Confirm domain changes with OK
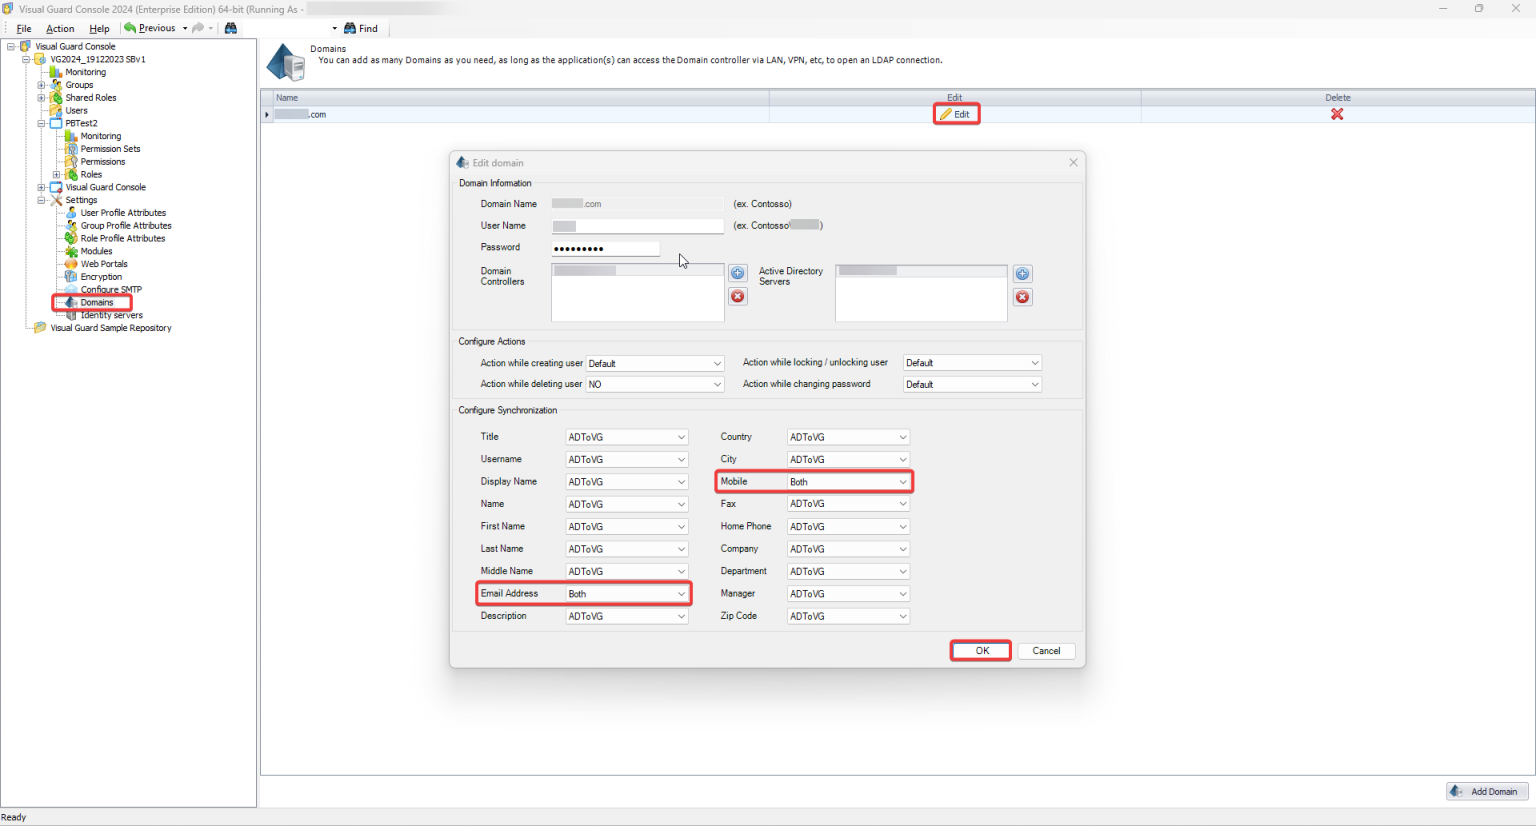 980,650
